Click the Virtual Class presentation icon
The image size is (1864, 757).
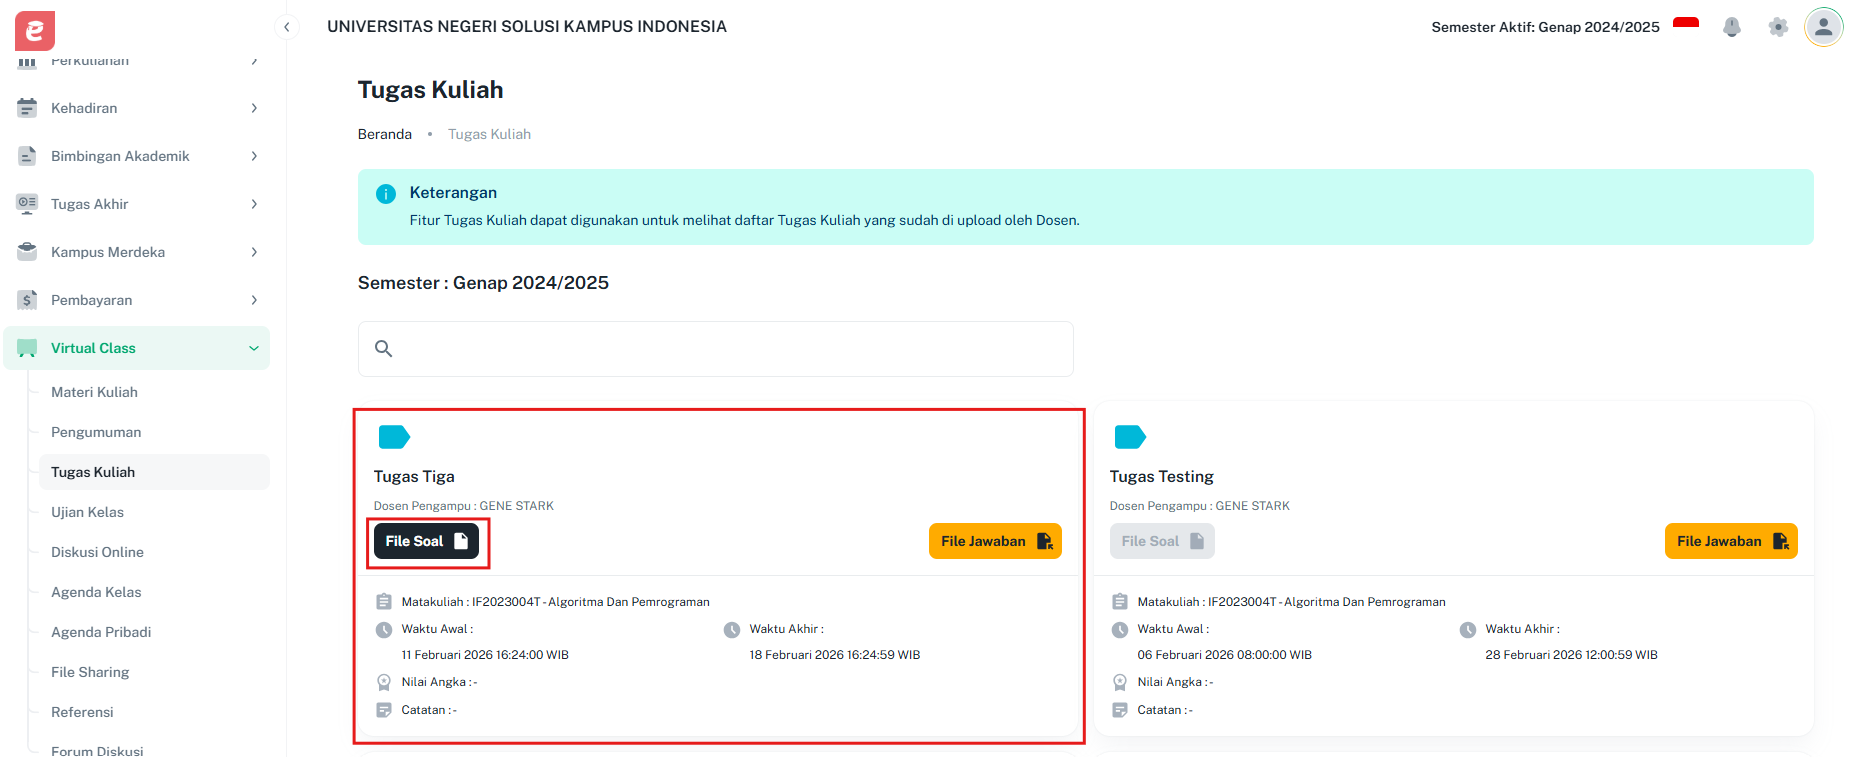point(27,348)
